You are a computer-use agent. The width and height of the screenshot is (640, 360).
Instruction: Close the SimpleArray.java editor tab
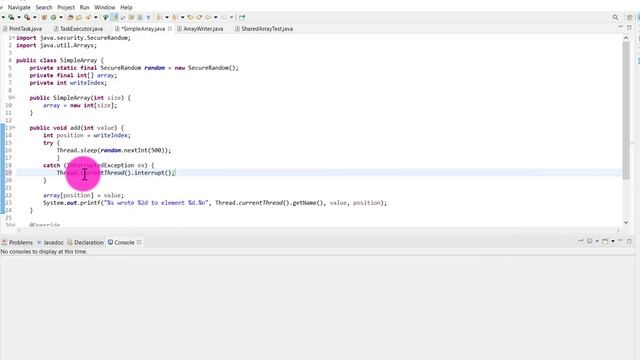click(170, 29)
